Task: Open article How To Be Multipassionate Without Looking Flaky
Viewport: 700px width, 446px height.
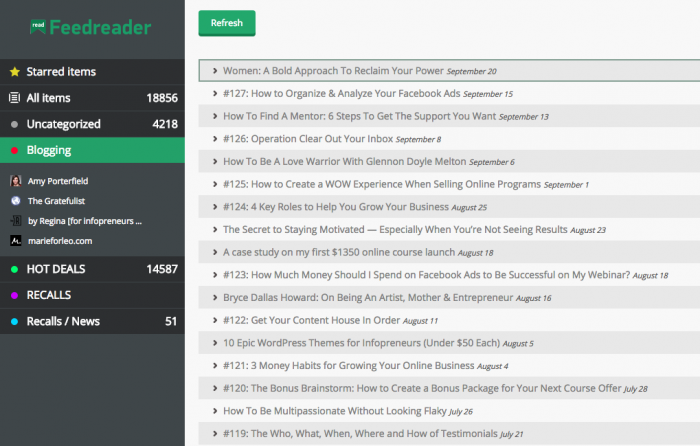Action: (335, 411)
